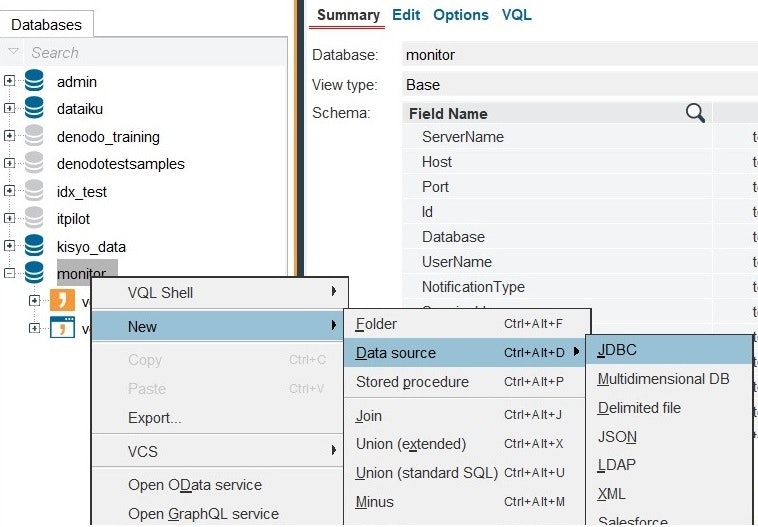
Task: Choose Minus from the New submenu
Action: (x=465, y=502)
